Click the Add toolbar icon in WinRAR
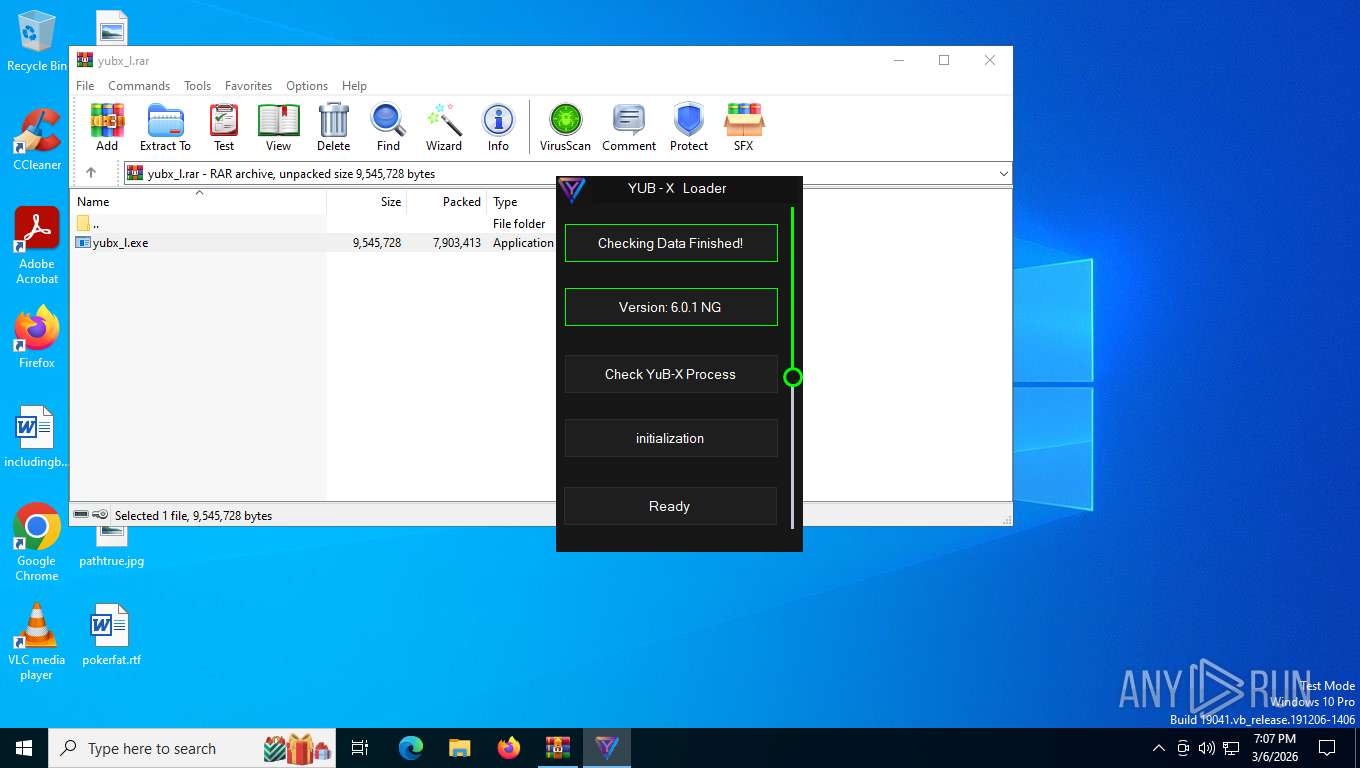 (107, 127)
